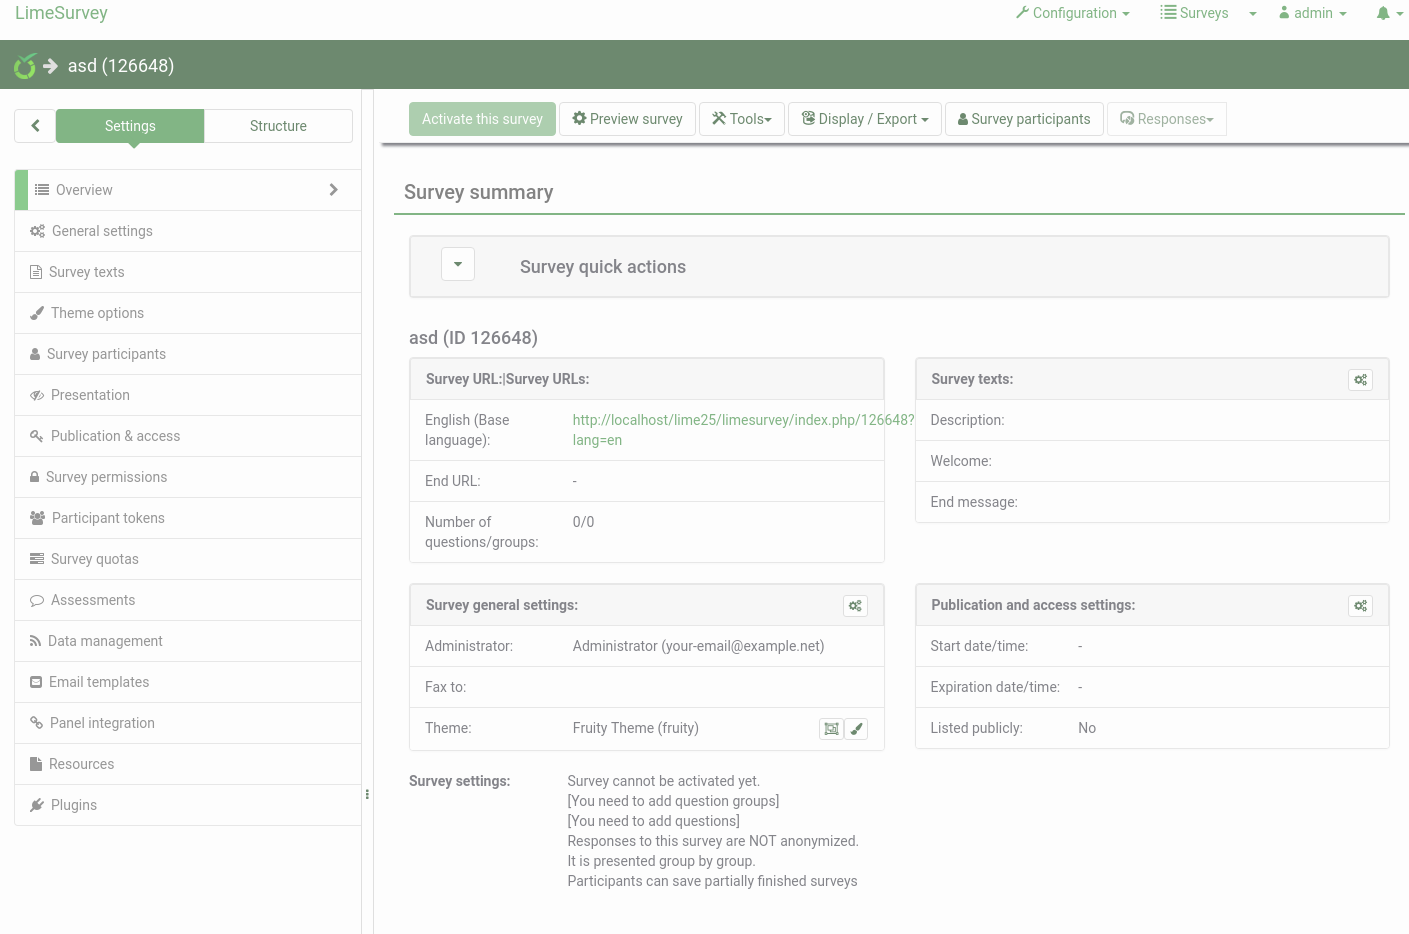
Task: Click the Preview survey button
Action: [x=627, y=119]
